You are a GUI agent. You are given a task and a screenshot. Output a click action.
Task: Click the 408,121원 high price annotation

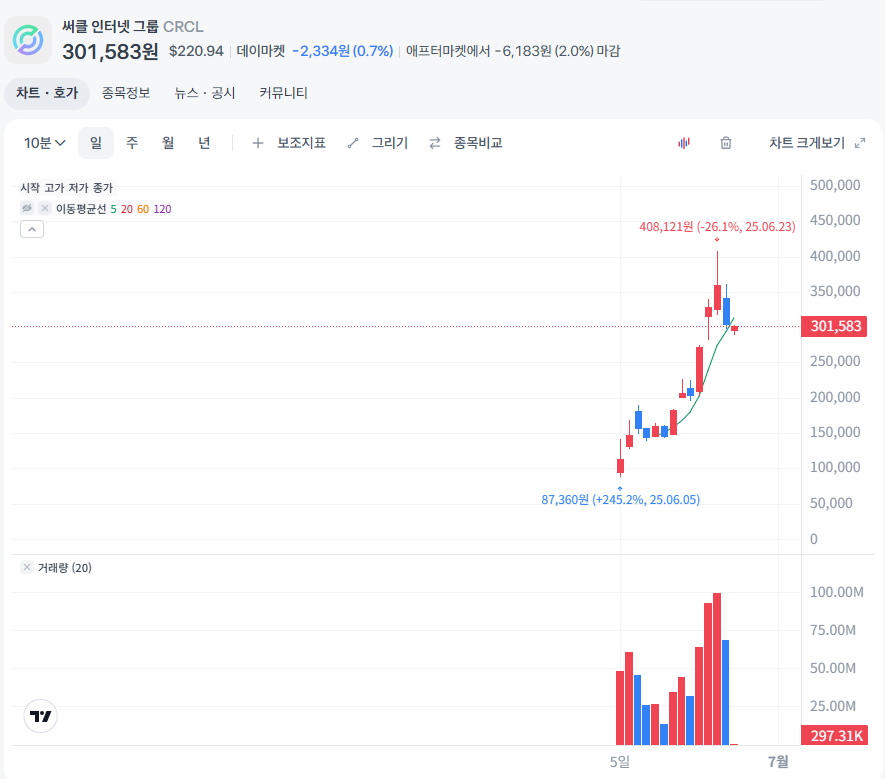coord(717,227)
